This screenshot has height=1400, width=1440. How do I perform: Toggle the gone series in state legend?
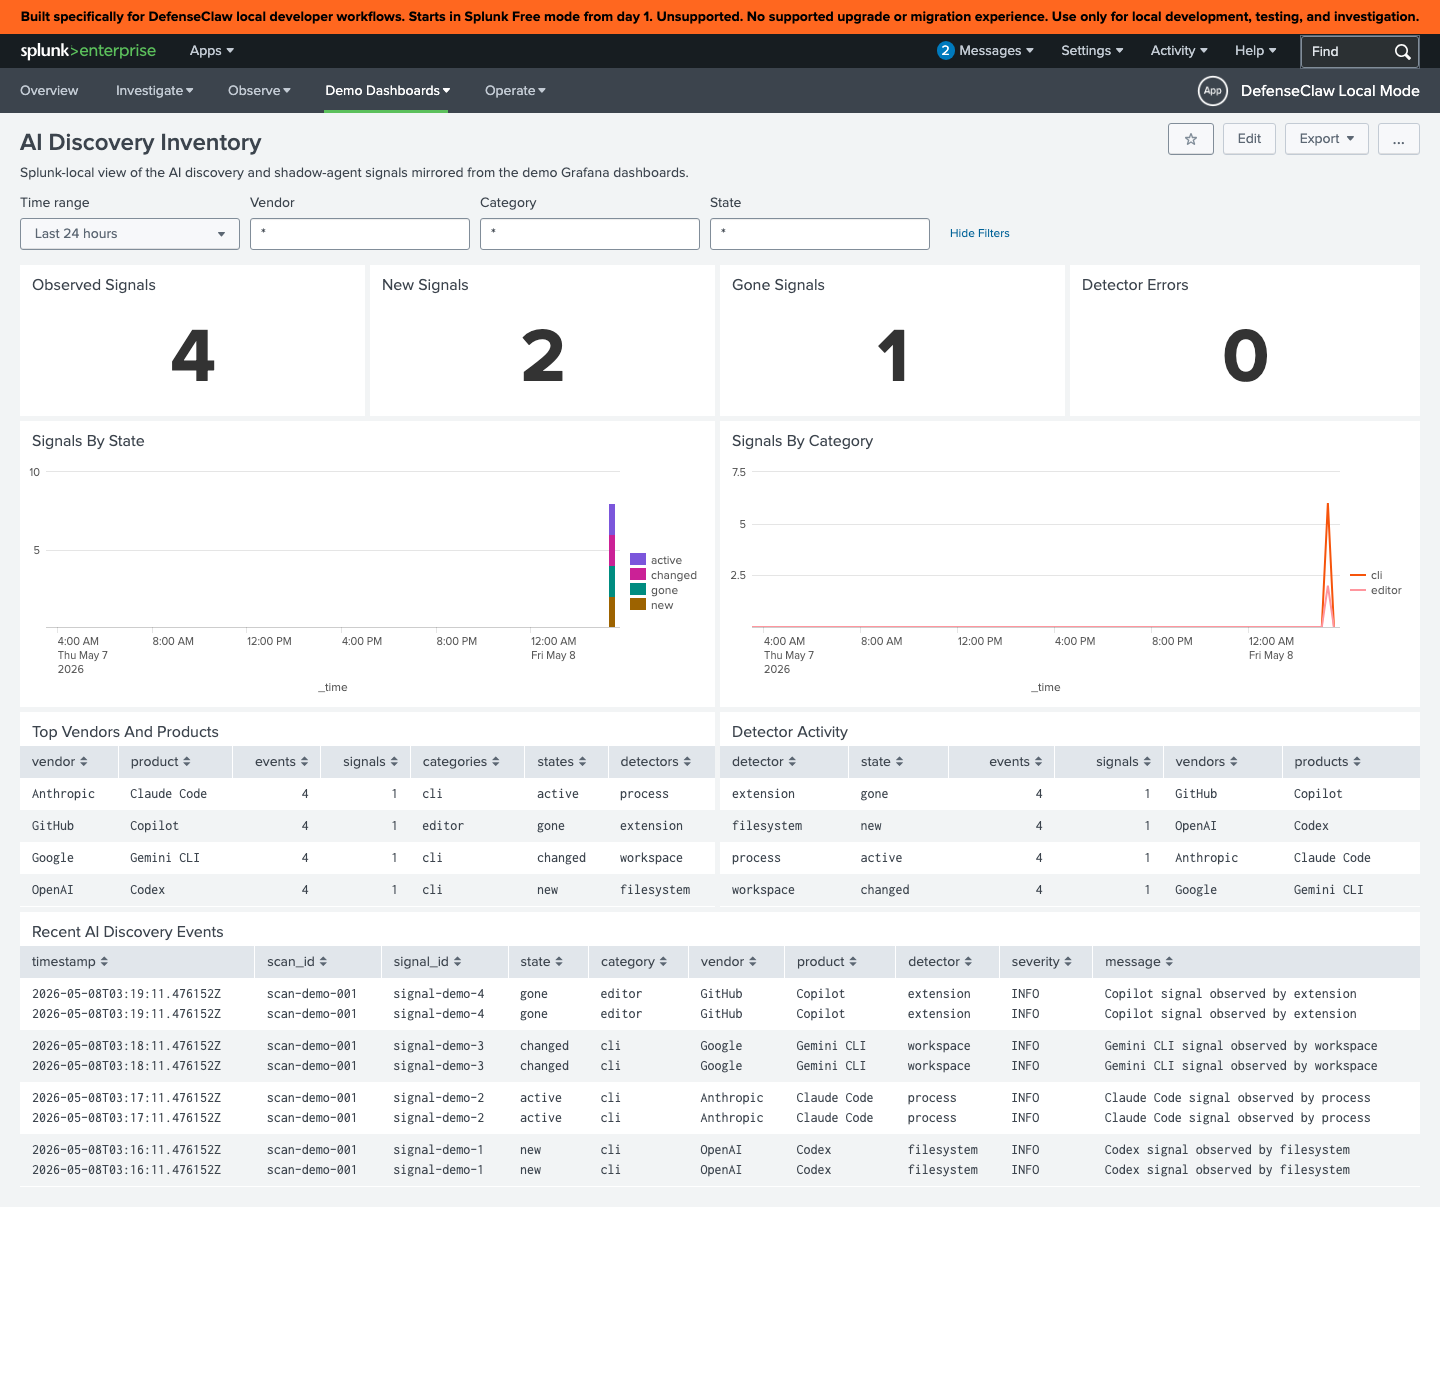point(654,590)
